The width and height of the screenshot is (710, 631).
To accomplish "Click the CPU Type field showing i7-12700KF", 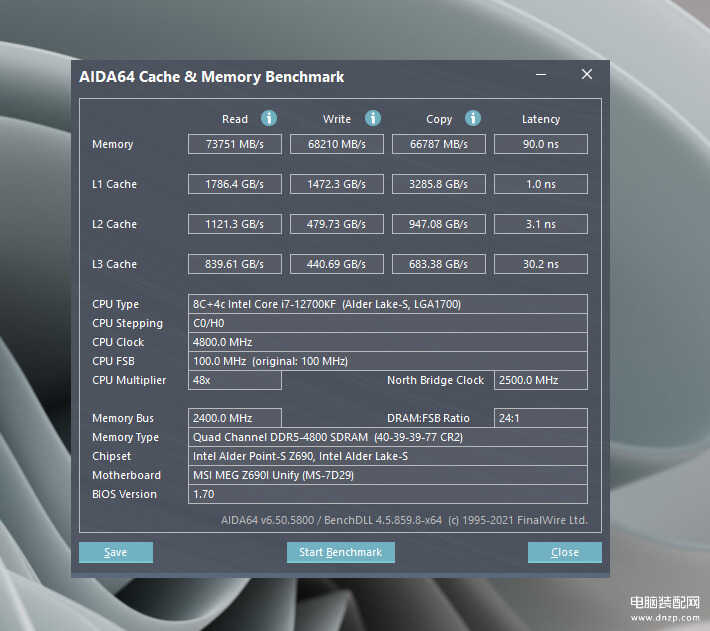I will pyautogui.click(x=388, y=304).
